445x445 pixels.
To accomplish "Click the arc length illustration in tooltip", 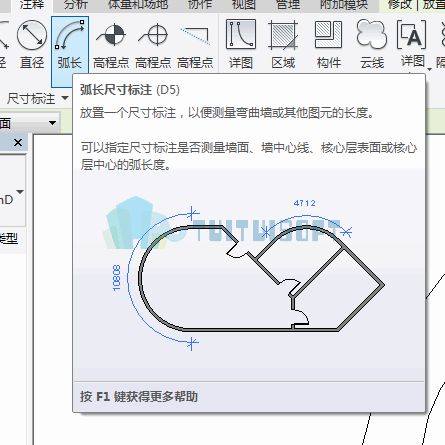I will point(249,273).
